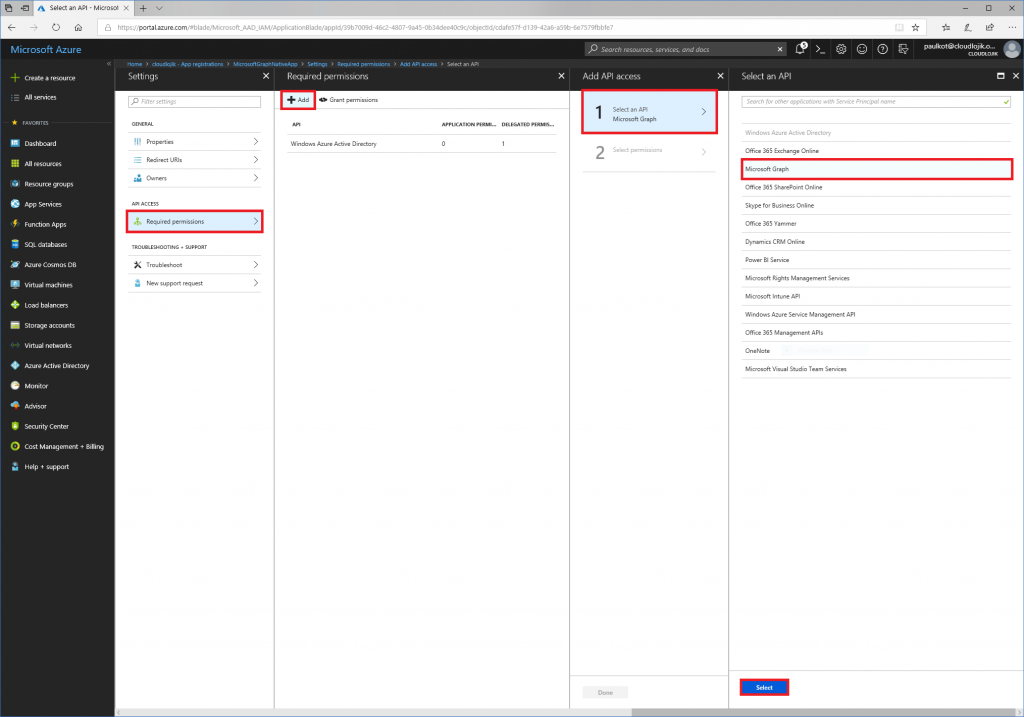Click the blue Select button
This screenshot has width=1024, height=717.
(x=764, y=687)
